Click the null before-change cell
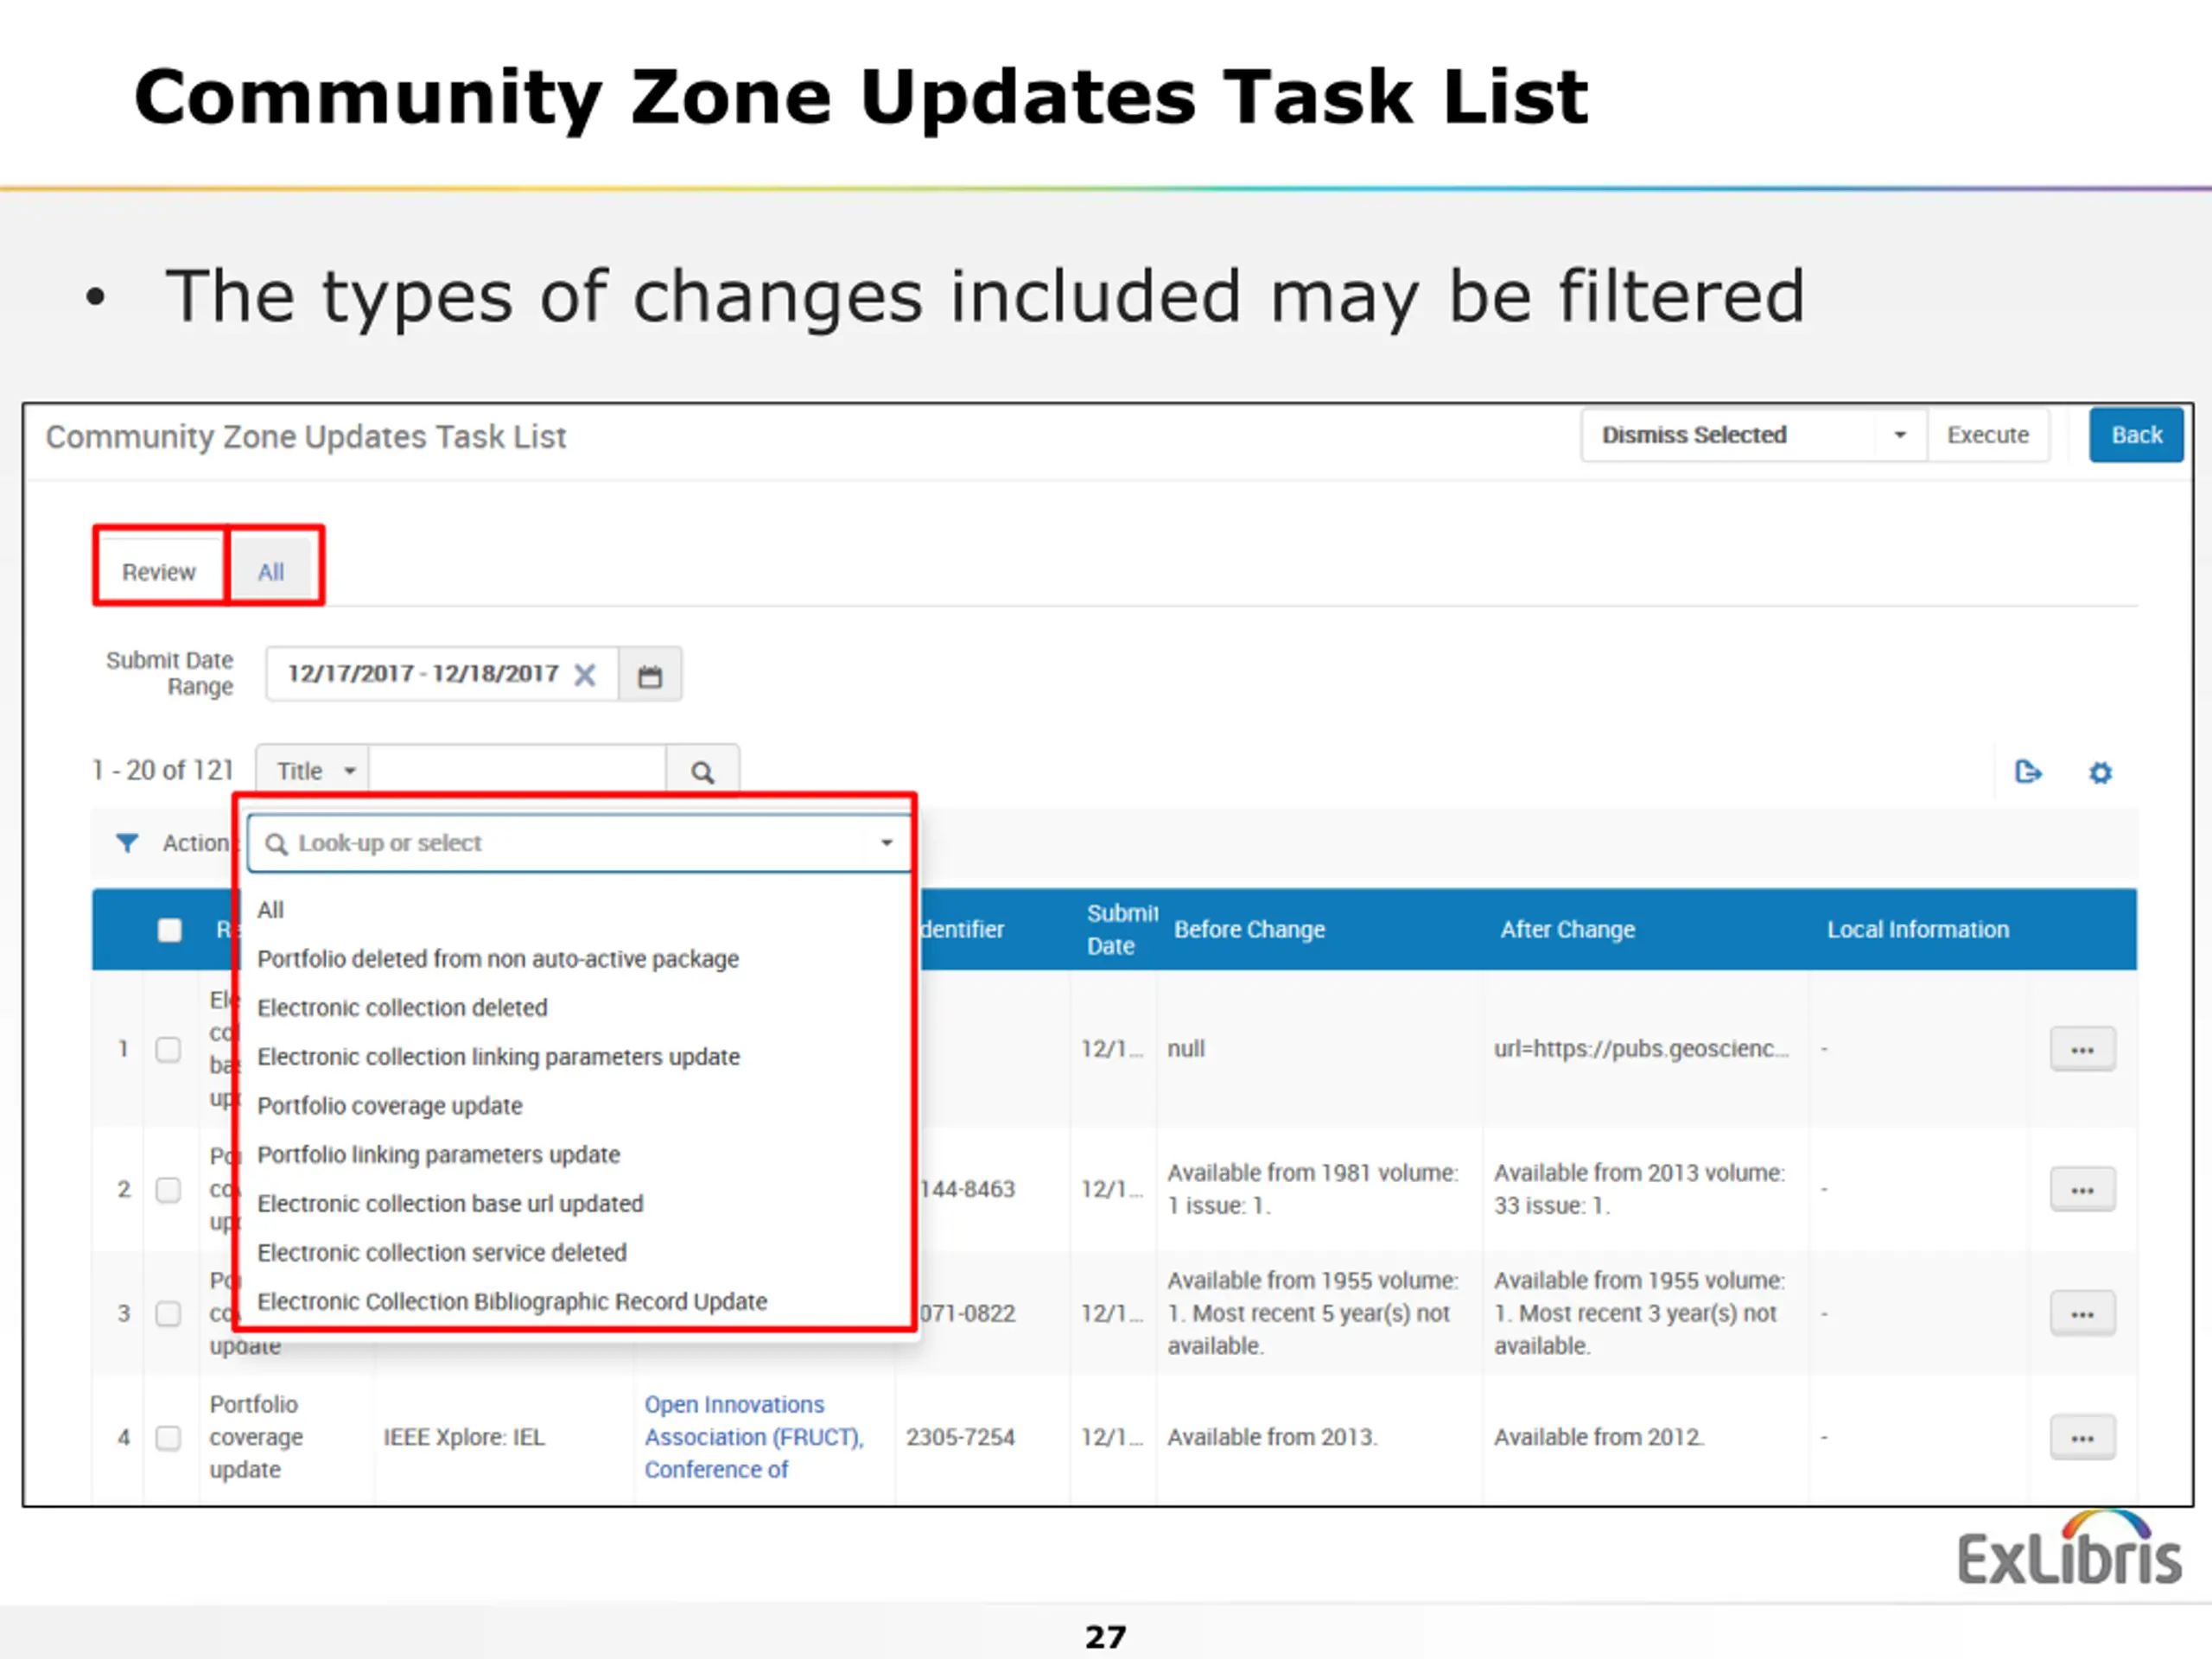2212x1659 pixels. pyautogui.click(x=1186, y=1049)
